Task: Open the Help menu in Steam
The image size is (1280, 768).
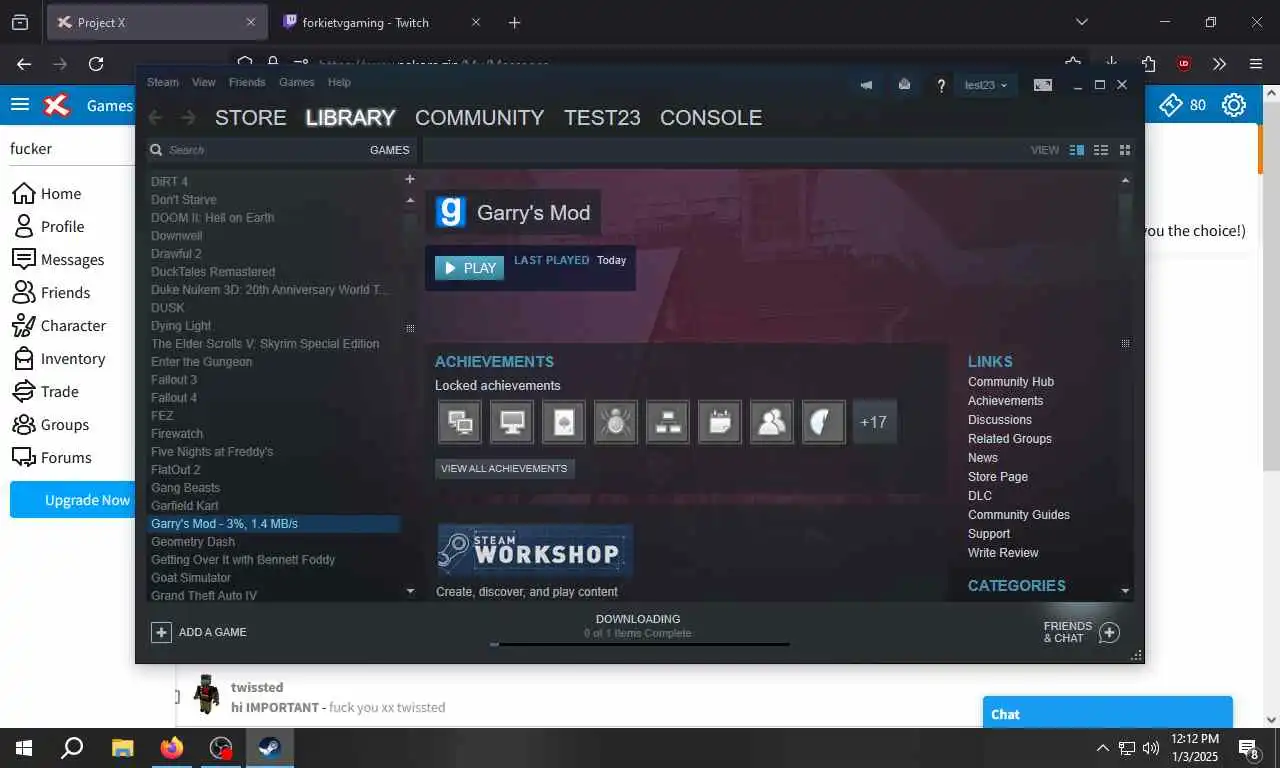Action: coord(340,82)
